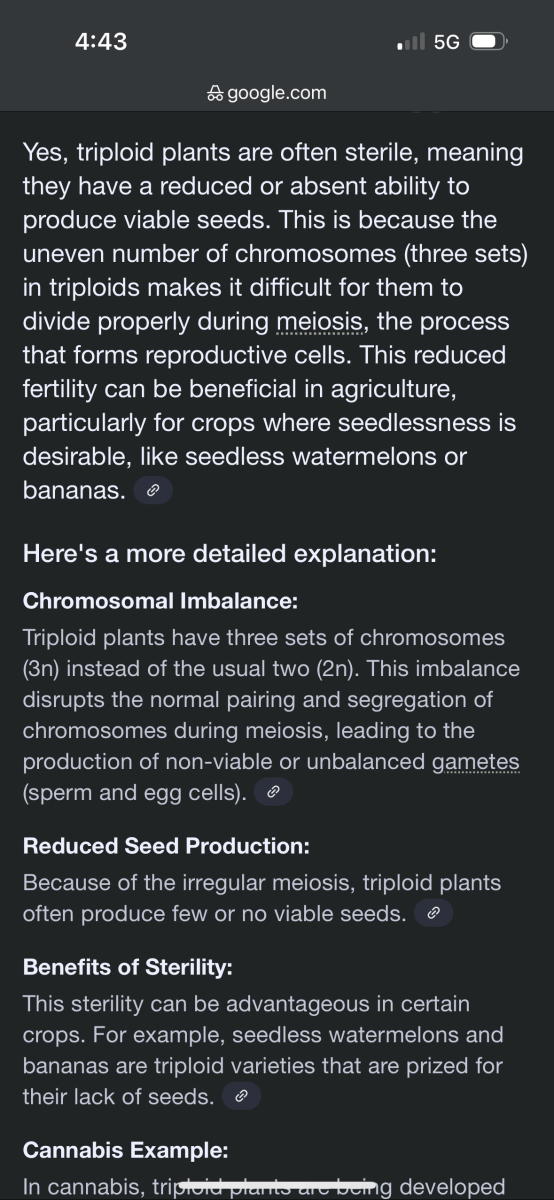Open citation link after "no viable seeds"
Screen dimensions: 554x1200
[x=433, y=914]
